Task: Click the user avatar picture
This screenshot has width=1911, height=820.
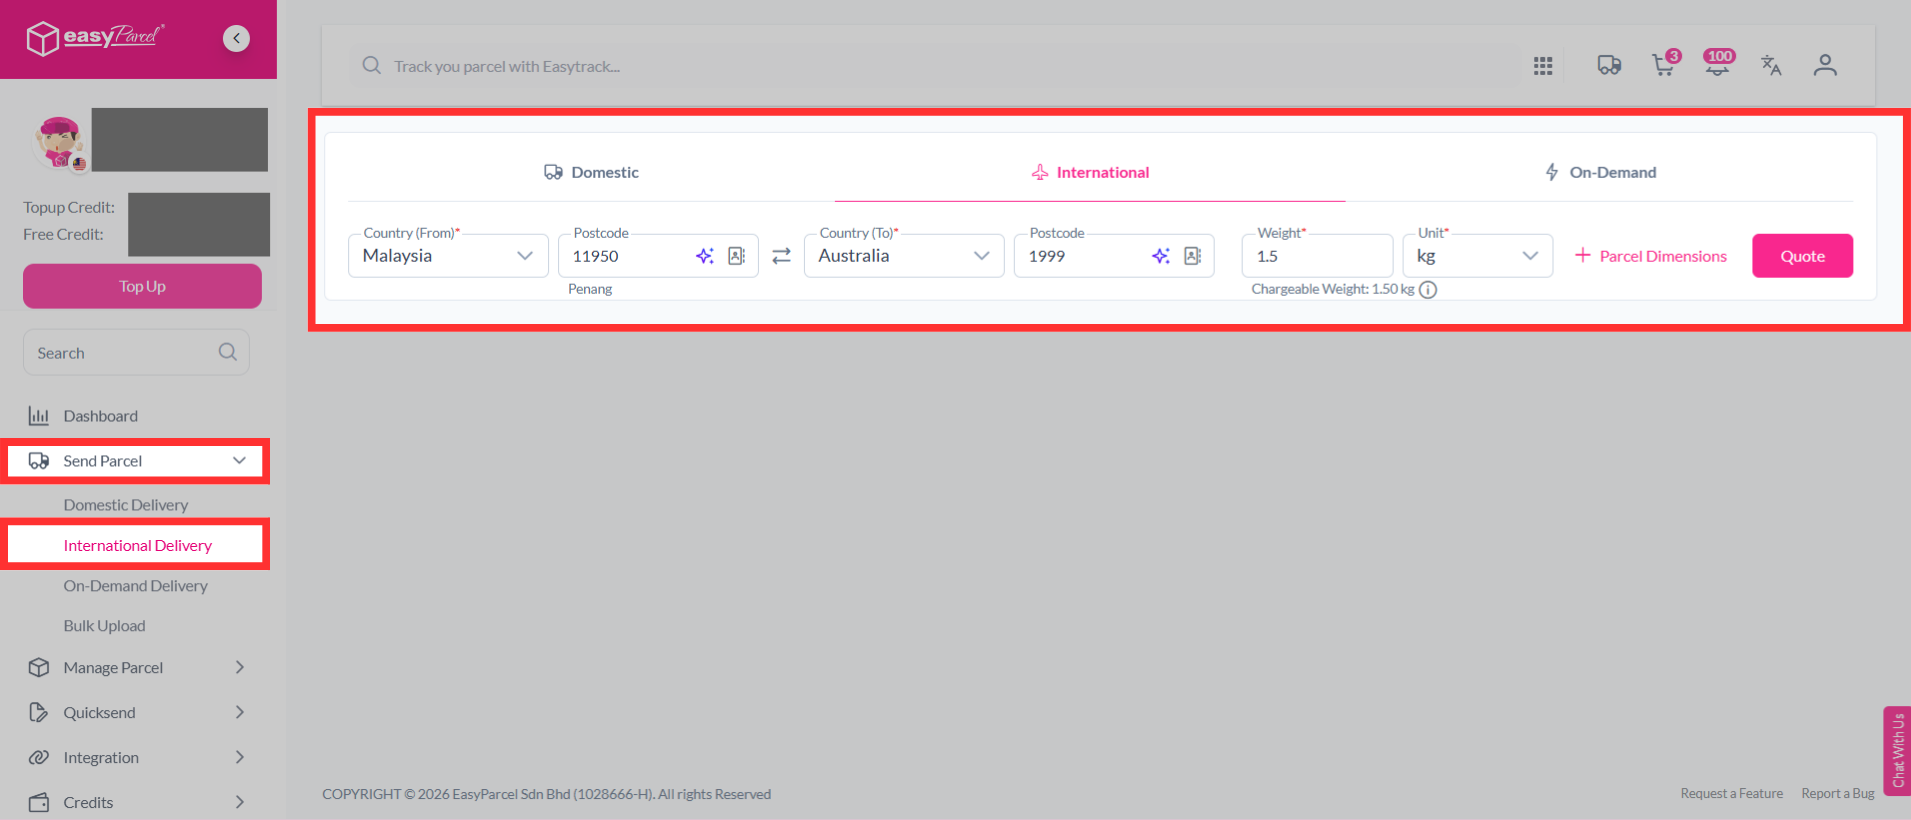Action: click(60, 143)
